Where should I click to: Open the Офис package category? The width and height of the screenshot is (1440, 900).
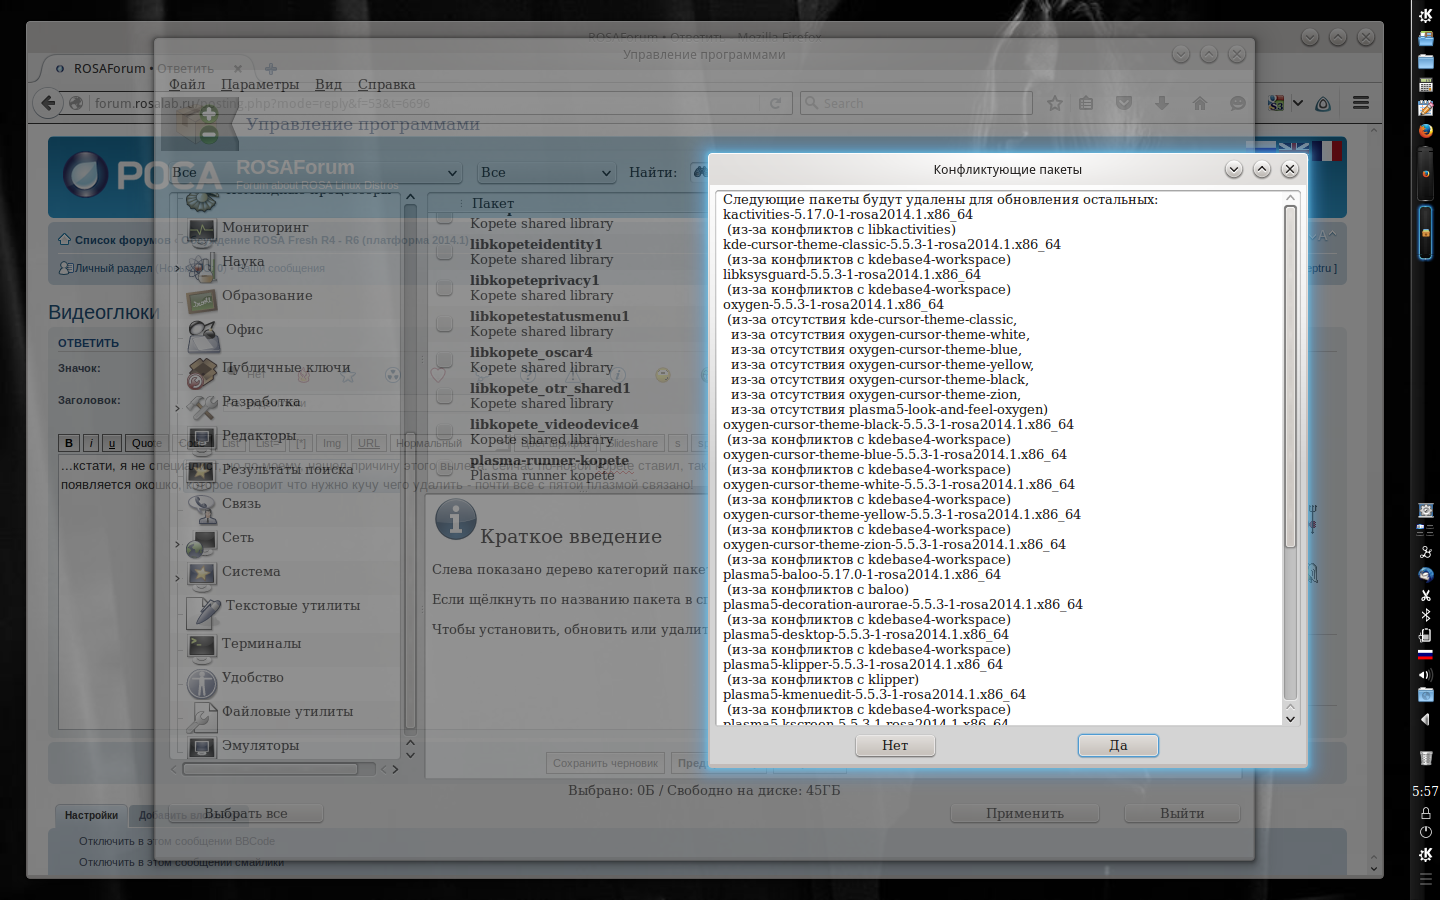click(244, 329)
